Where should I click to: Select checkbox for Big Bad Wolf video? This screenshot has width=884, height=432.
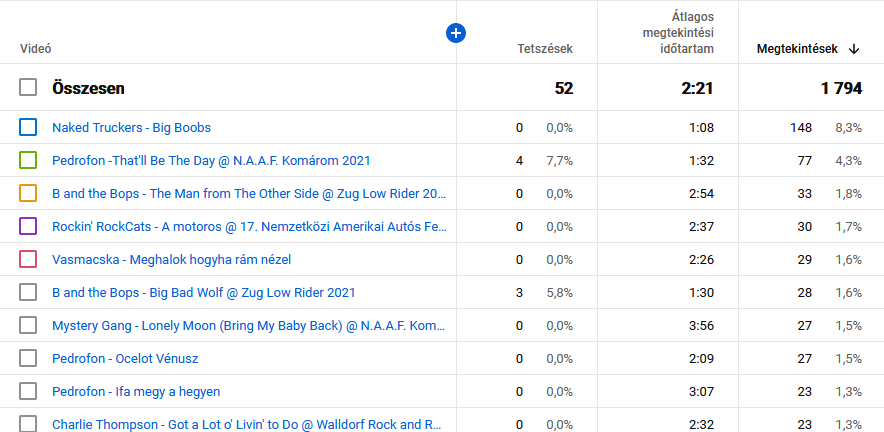(x=28, y=292)
